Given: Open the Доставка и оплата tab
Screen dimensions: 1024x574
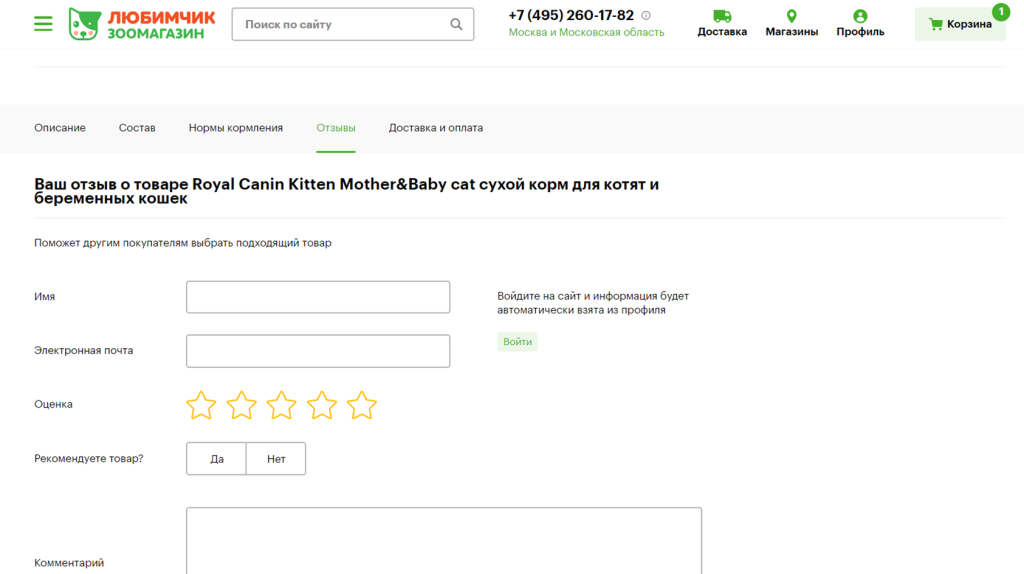Looking at the screenshot, I should pos(436,128).
